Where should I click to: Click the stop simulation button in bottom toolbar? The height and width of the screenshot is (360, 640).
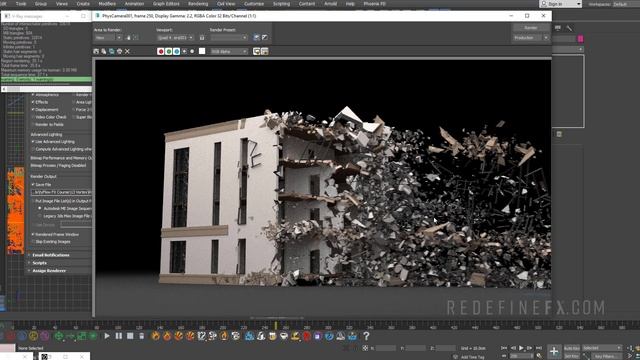[130, 336]
